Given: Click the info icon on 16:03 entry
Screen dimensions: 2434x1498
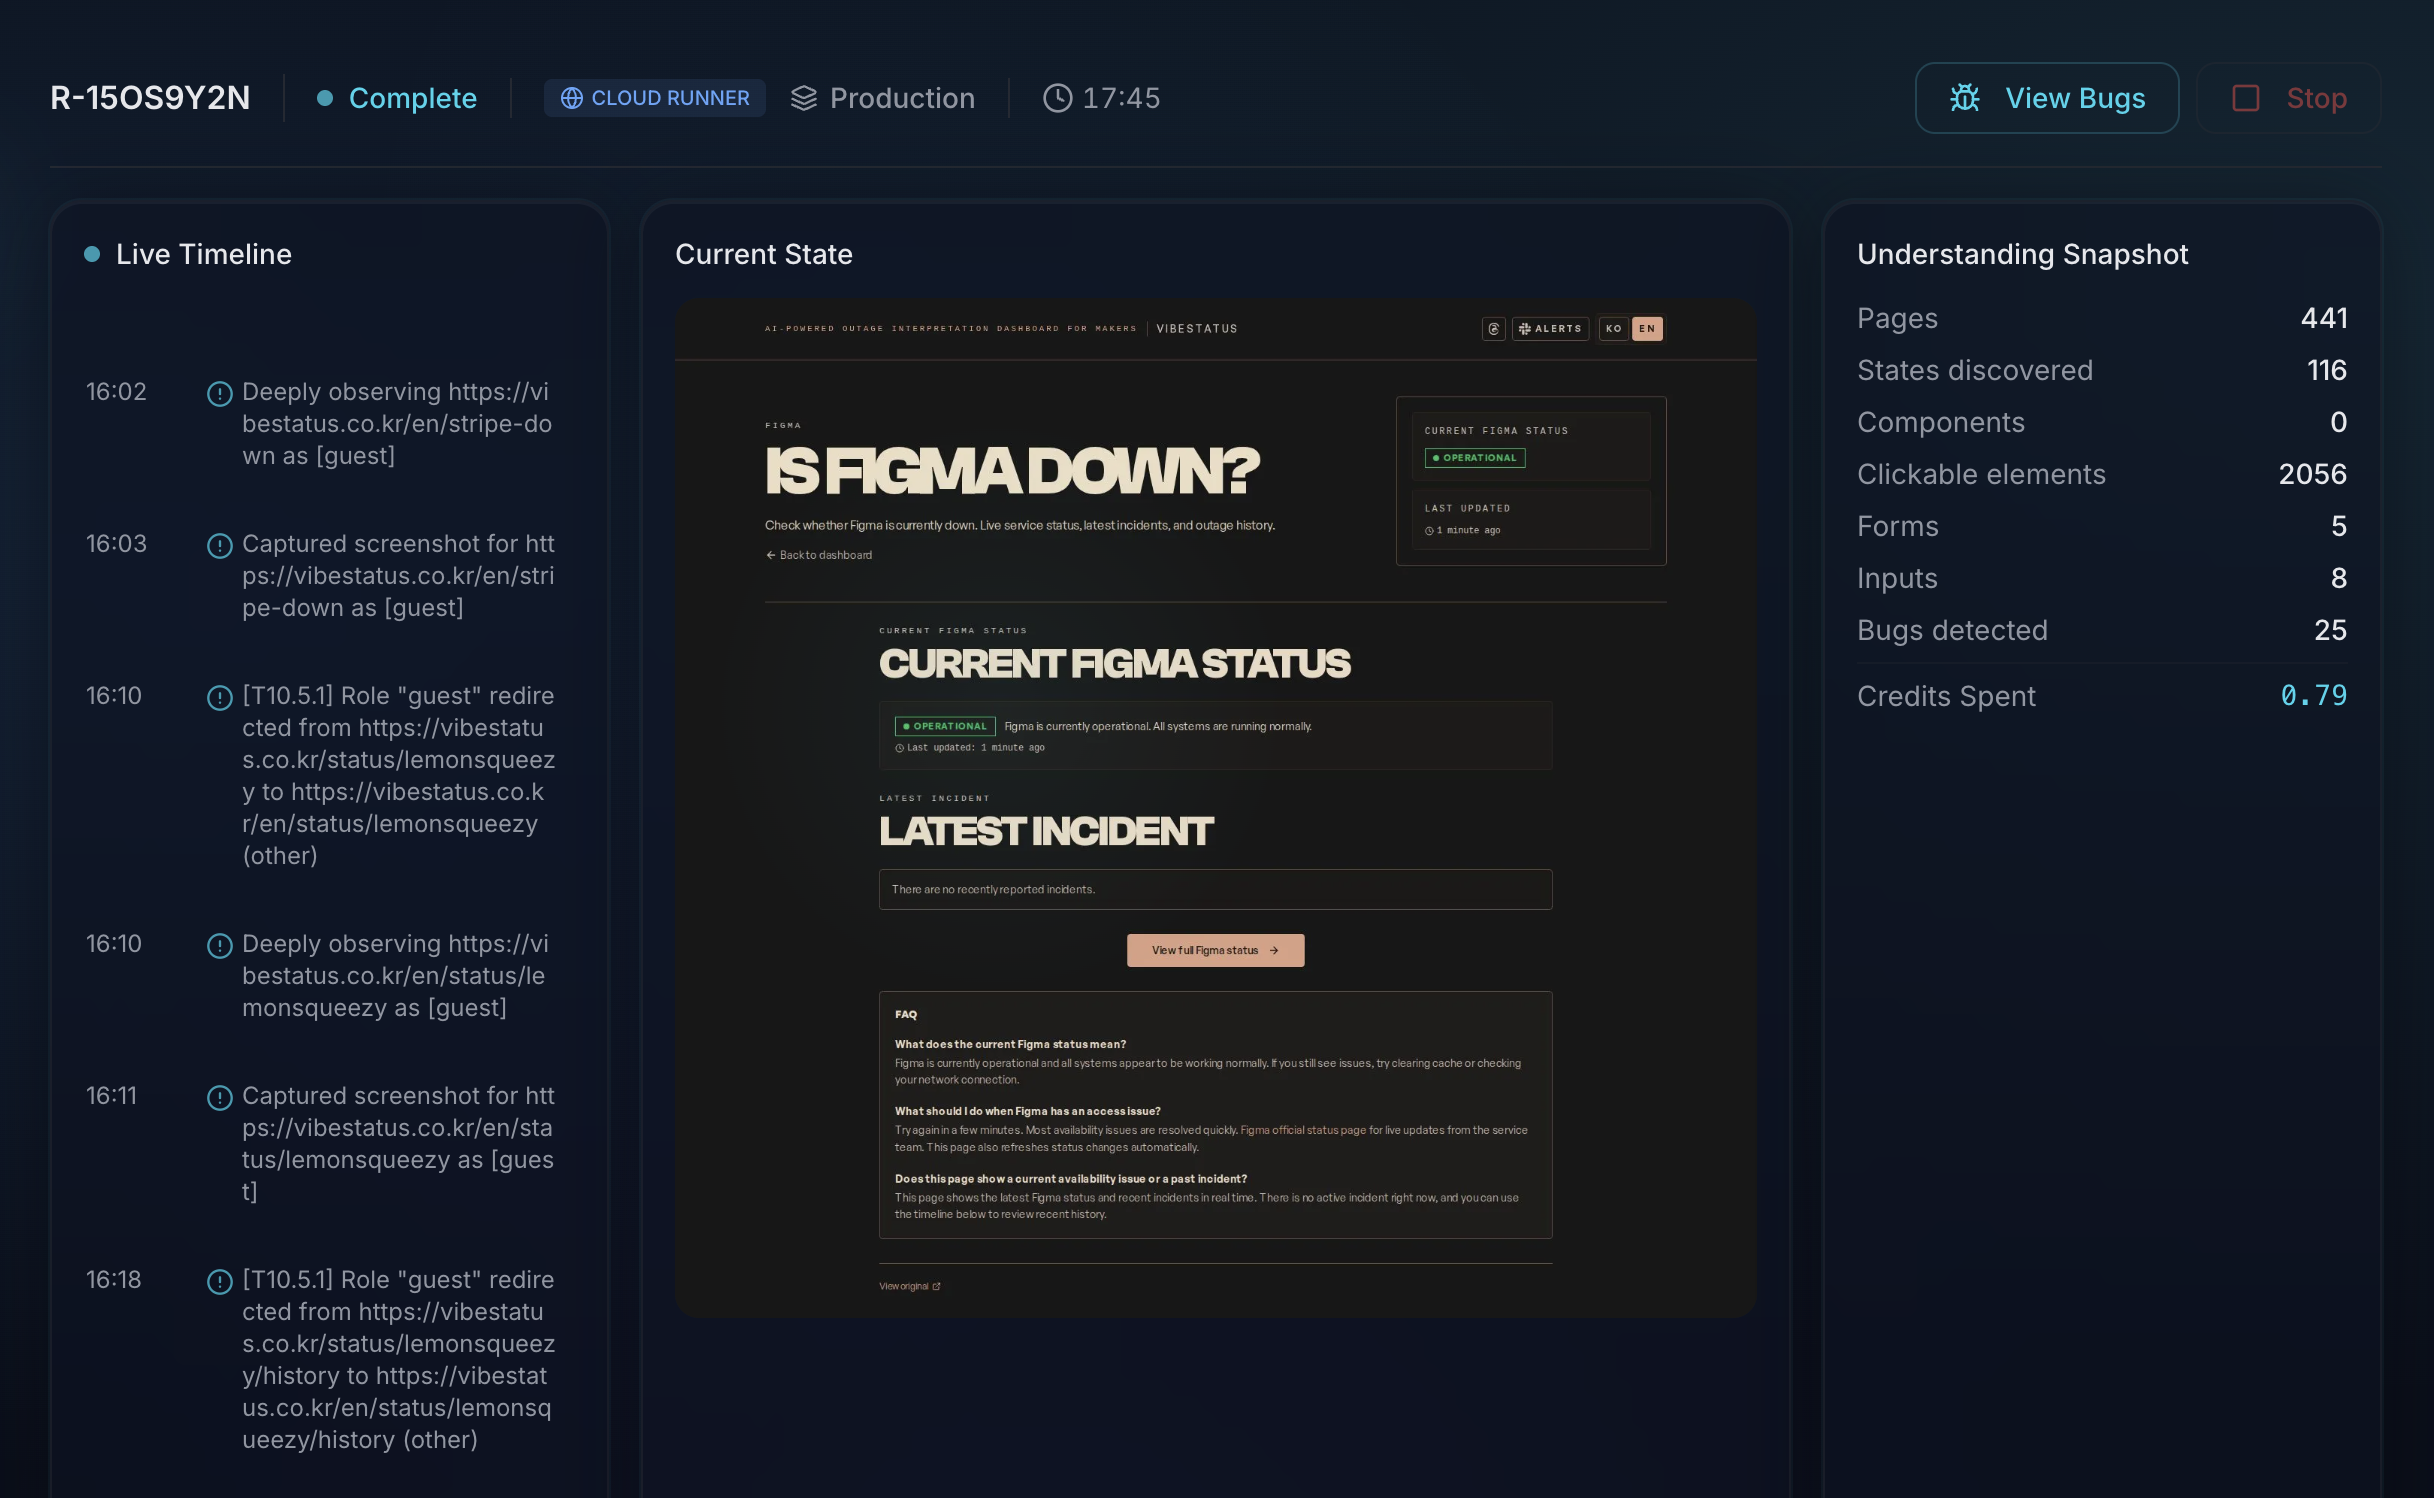Looking at the screenshot, I should 219,545.
